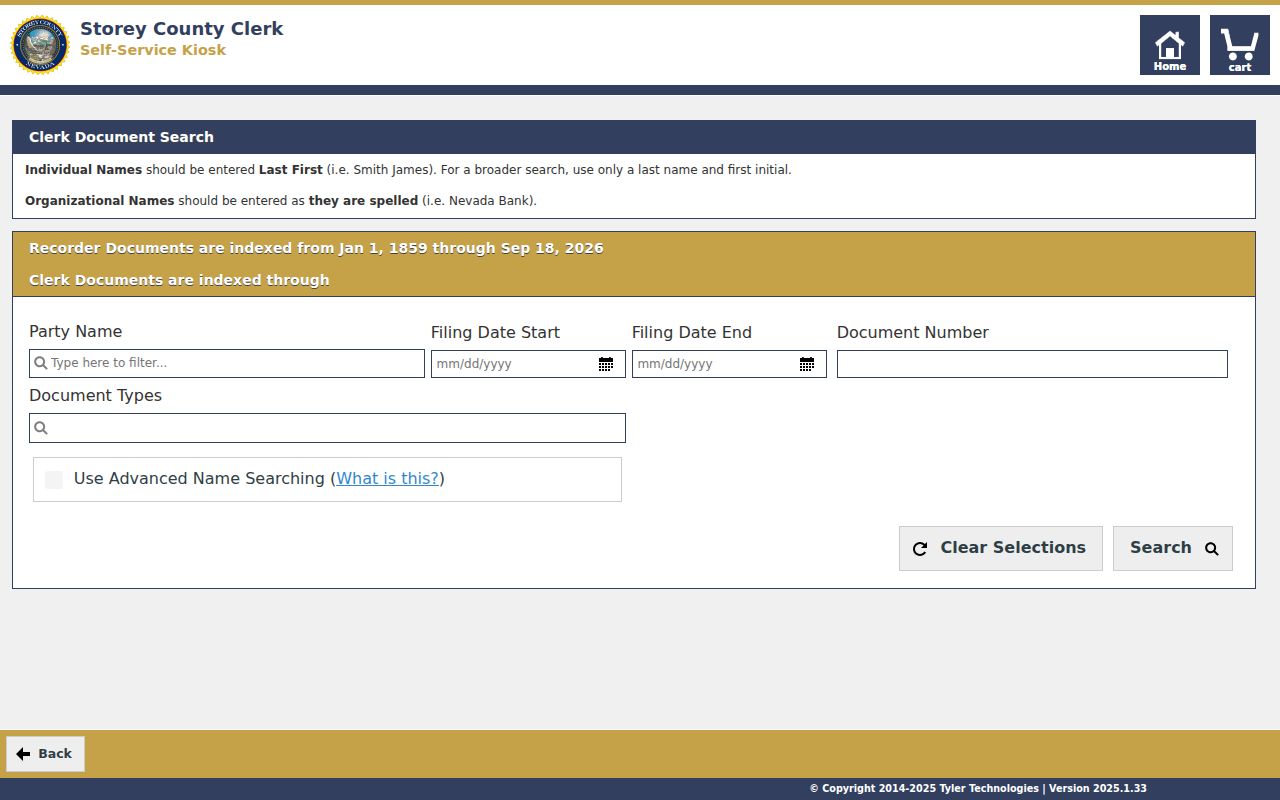The height and width of the screenshot is (800, 1280).
Task: Focus the Filing Date End date field
Action: 729,364
